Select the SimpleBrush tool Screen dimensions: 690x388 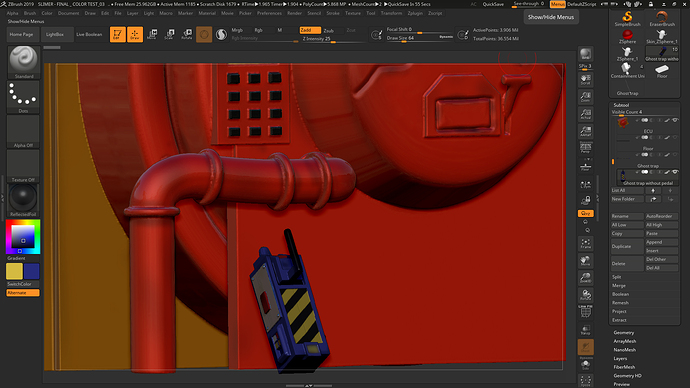click(x=628, y=19)
